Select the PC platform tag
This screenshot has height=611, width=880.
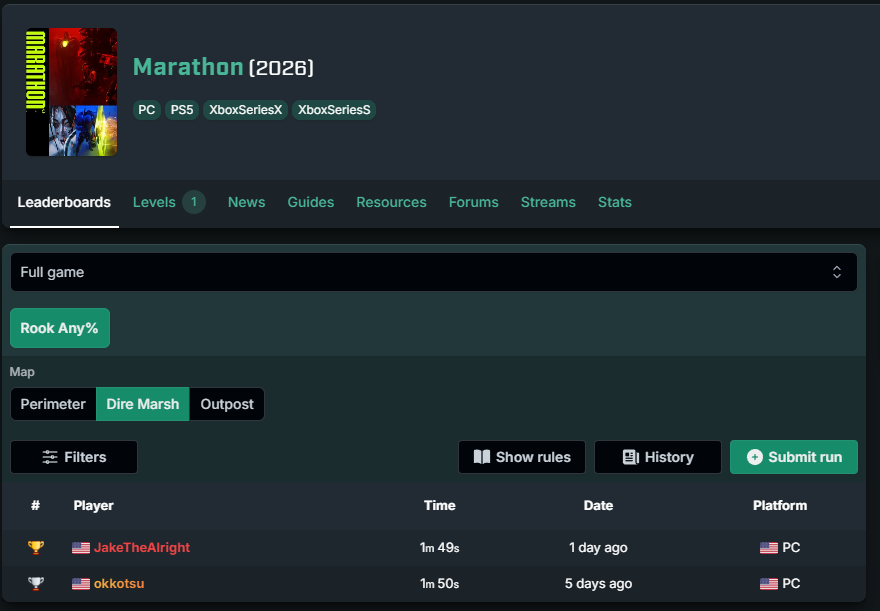tap(146, 110)
